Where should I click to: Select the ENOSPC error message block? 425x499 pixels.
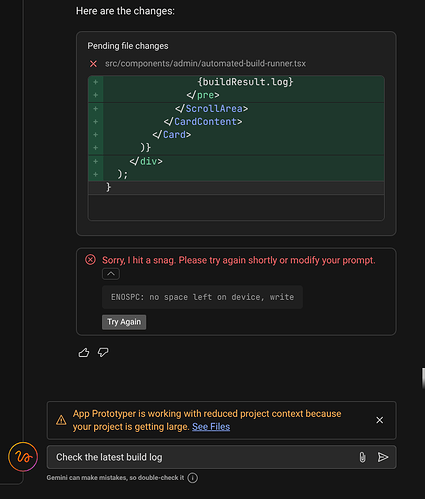click(x=202, y=297)
